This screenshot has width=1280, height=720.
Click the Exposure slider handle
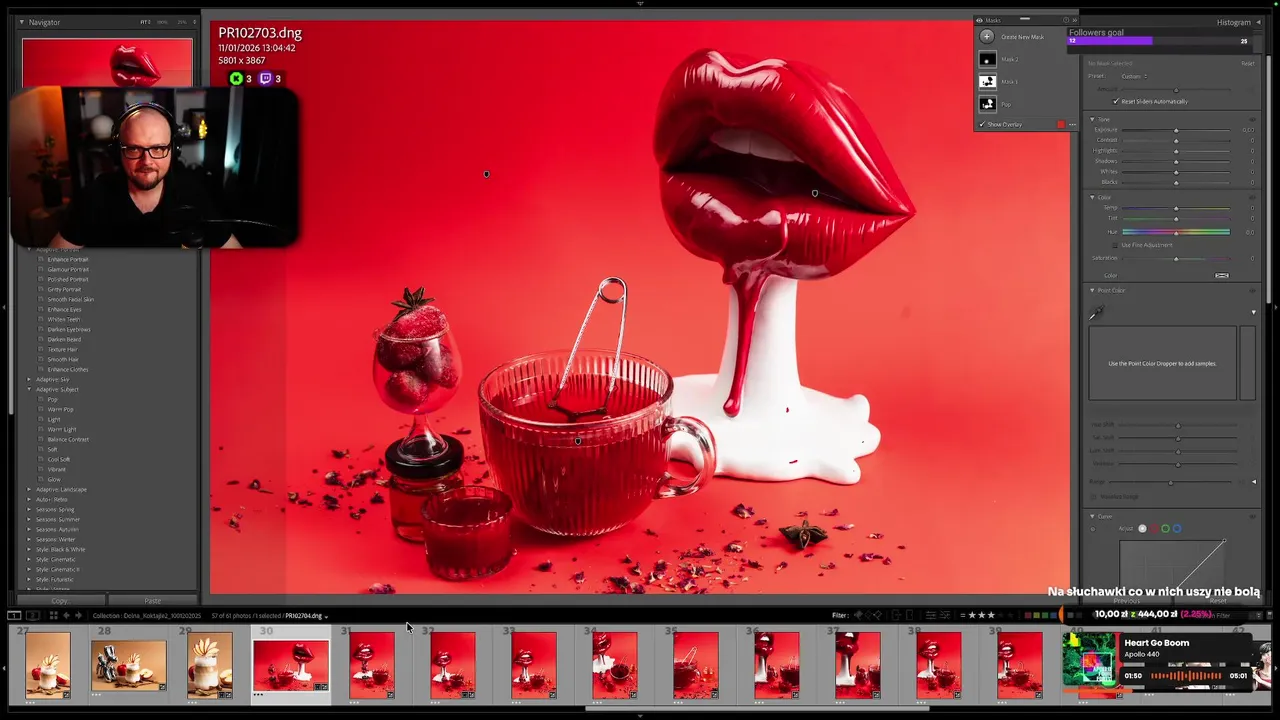coord(1176,130)
